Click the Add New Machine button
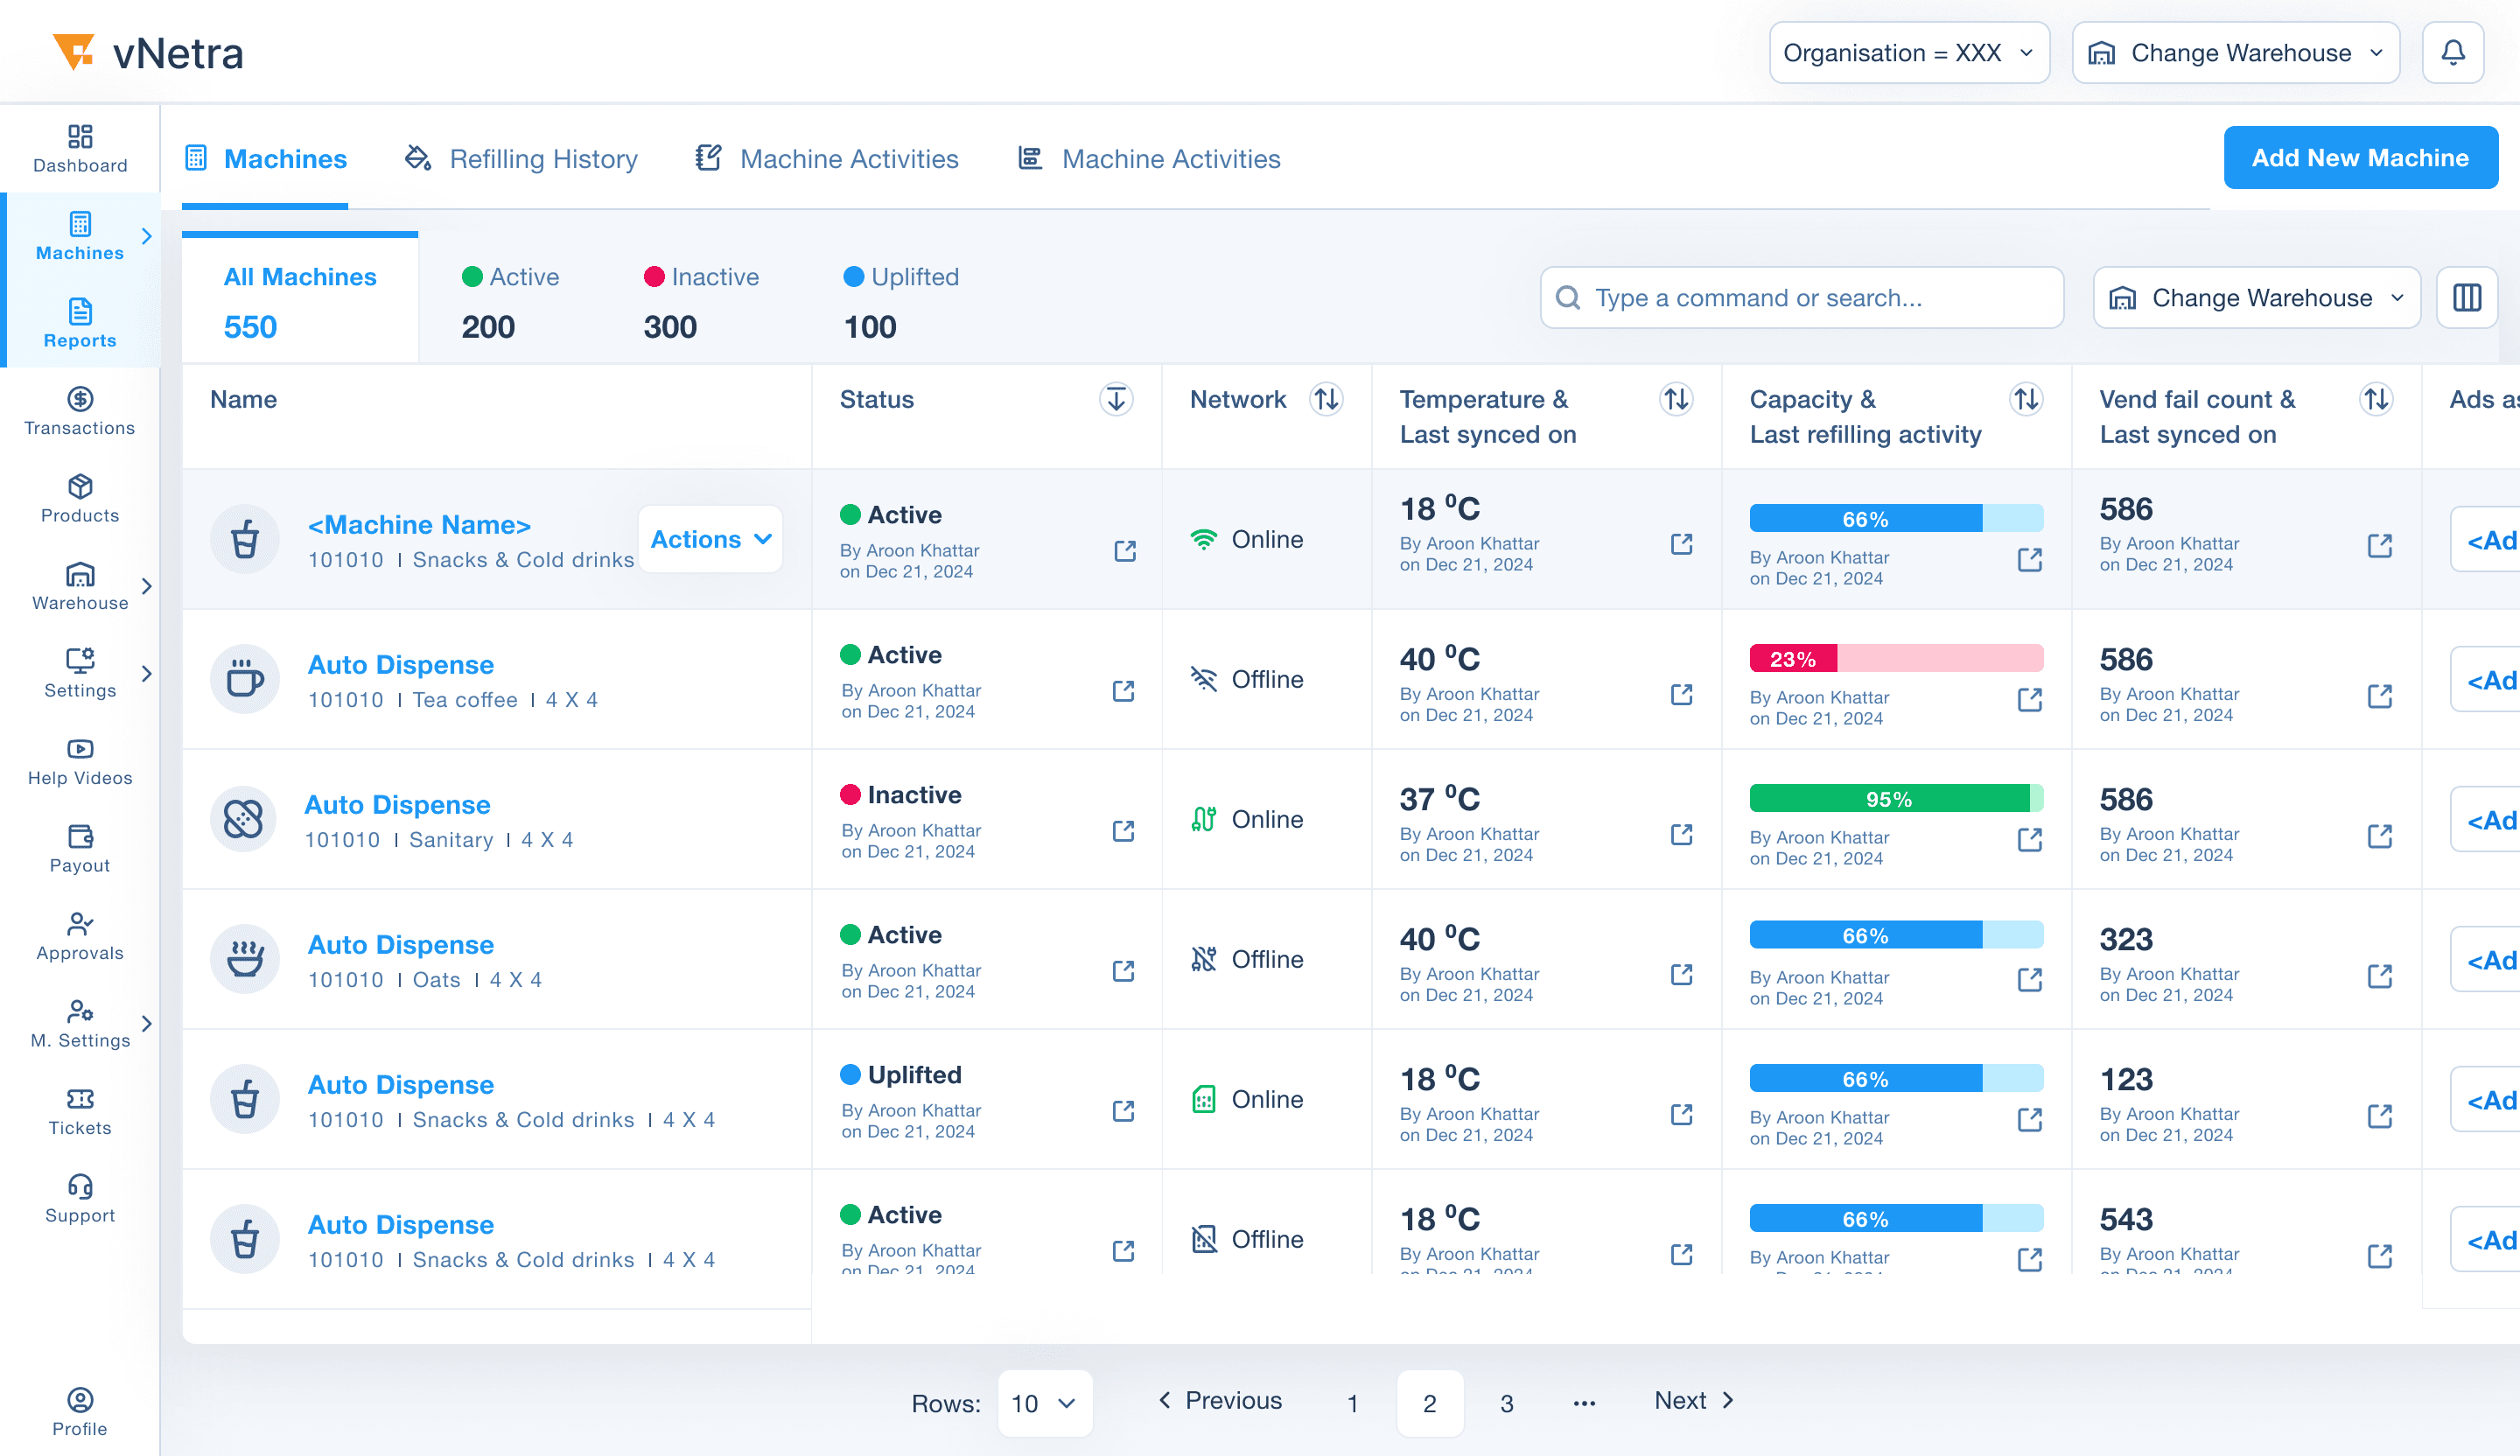Image resolution: width=2520 pixels, height=1456 pixels. pos(2359,158)
